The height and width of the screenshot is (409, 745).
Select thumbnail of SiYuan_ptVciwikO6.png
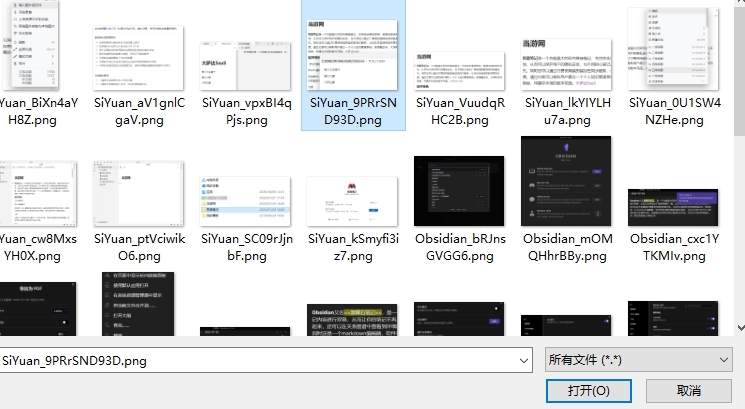[138, 193]
